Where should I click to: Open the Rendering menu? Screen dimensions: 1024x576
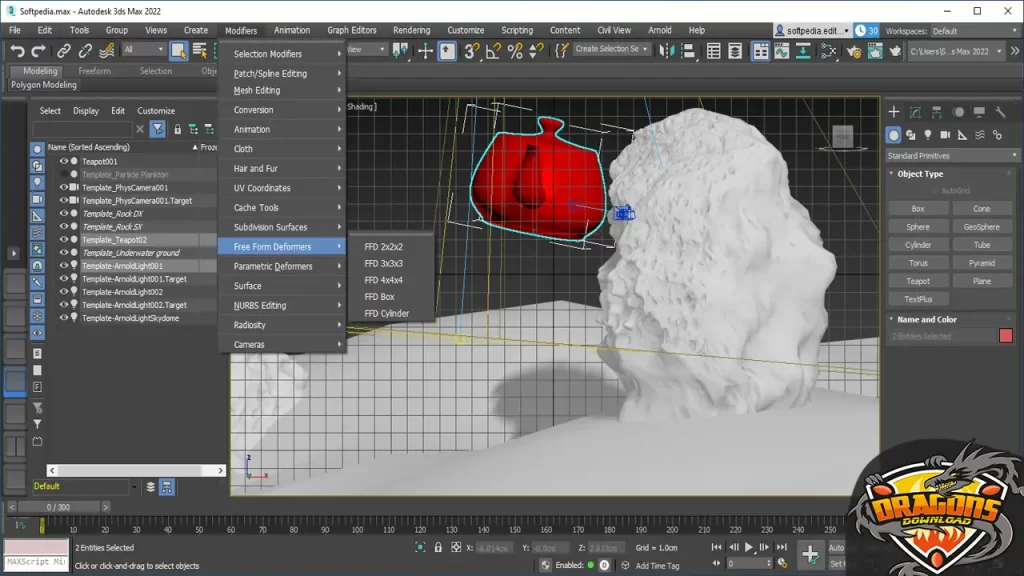pos(411,31)
